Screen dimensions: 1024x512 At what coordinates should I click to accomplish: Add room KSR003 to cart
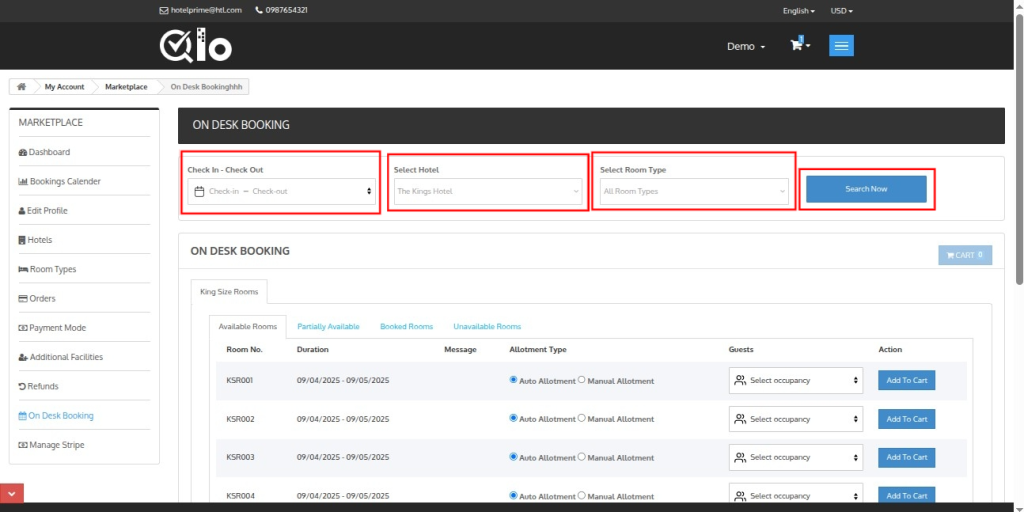(906, 457)
